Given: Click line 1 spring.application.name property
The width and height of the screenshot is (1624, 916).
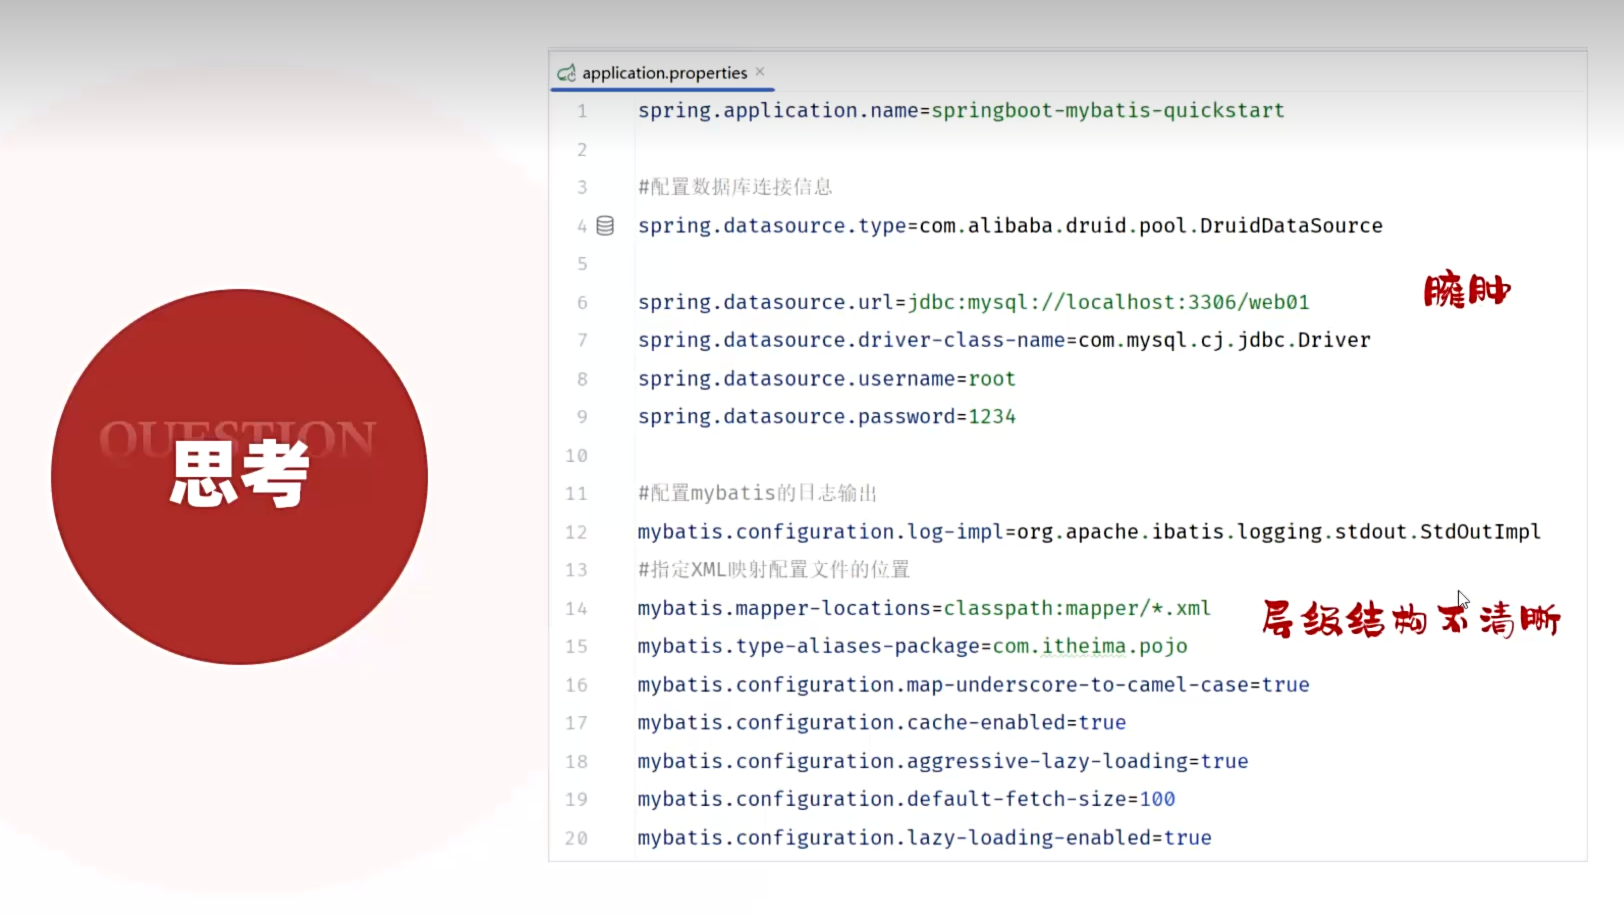Looking at the screenshot, I should click(961, 110).
